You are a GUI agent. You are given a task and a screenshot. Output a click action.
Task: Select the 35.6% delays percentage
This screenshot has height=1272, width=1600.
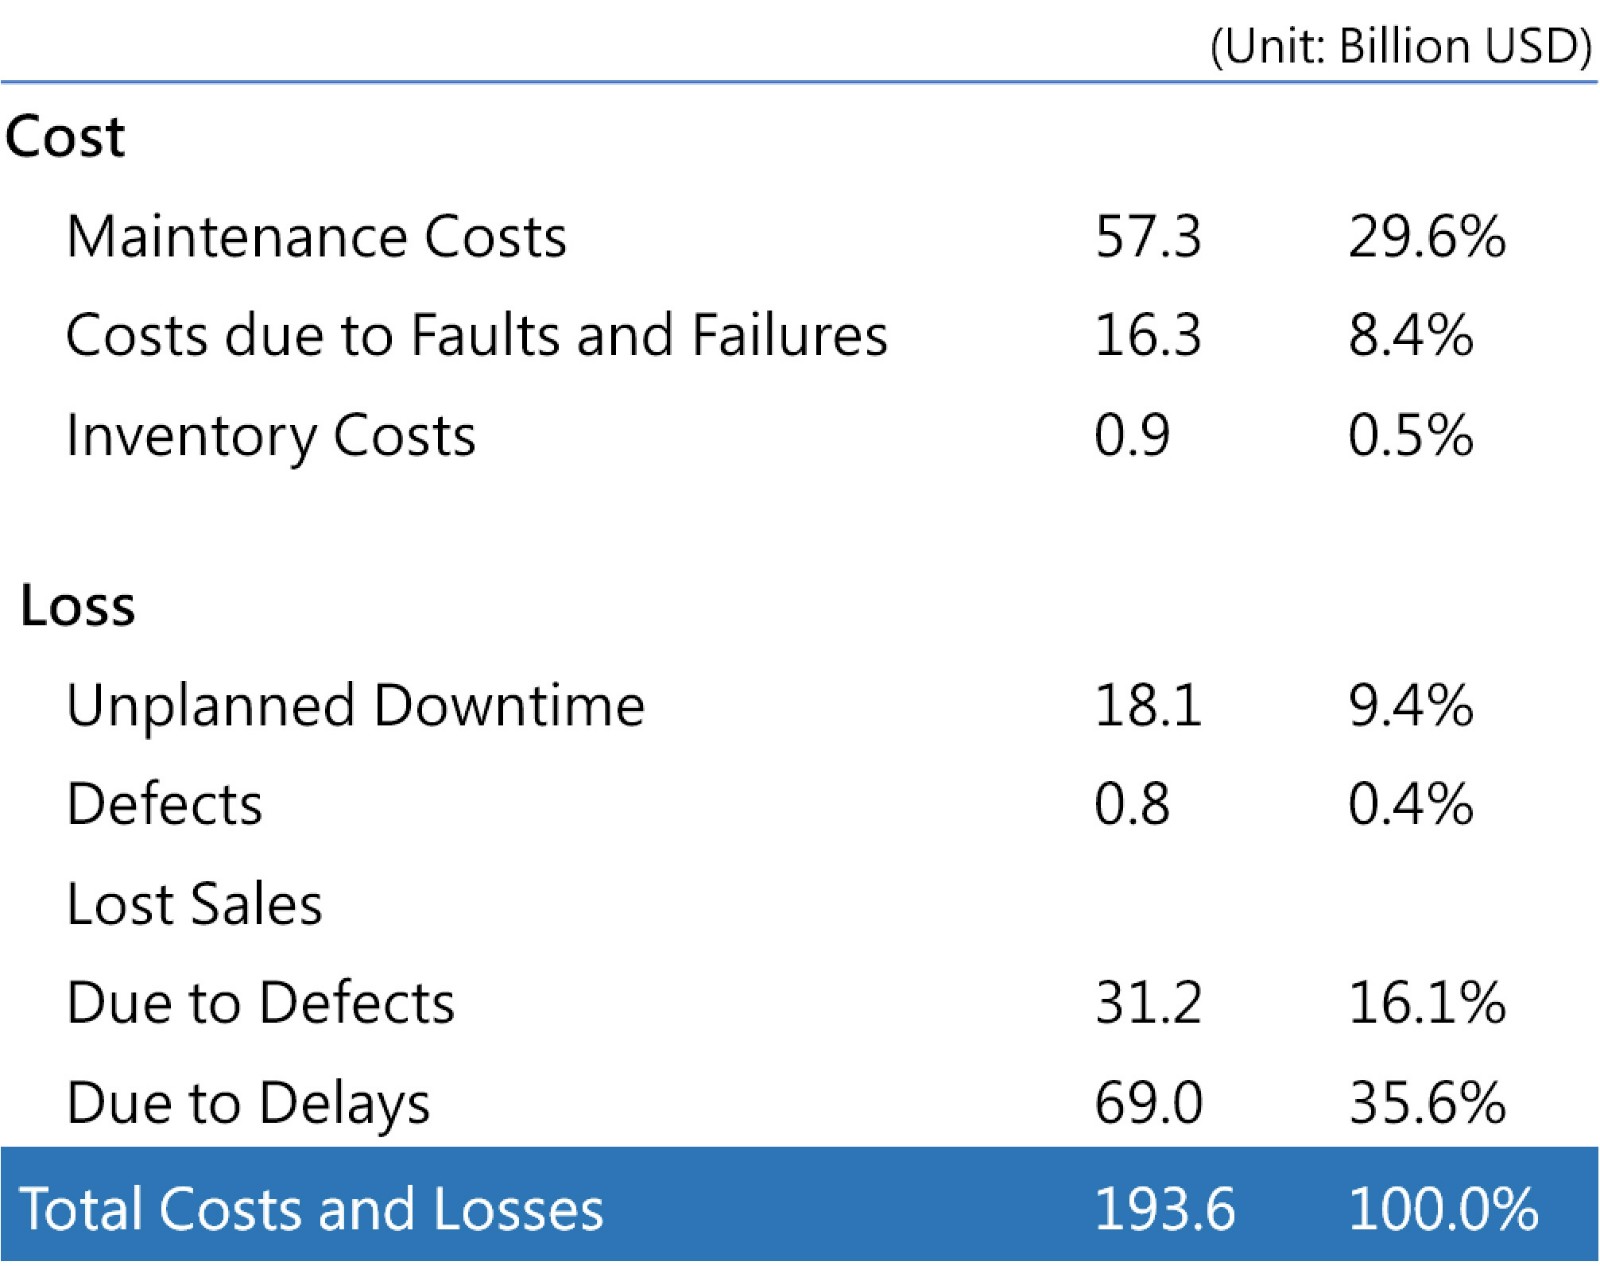[x=1426, y=1103]
